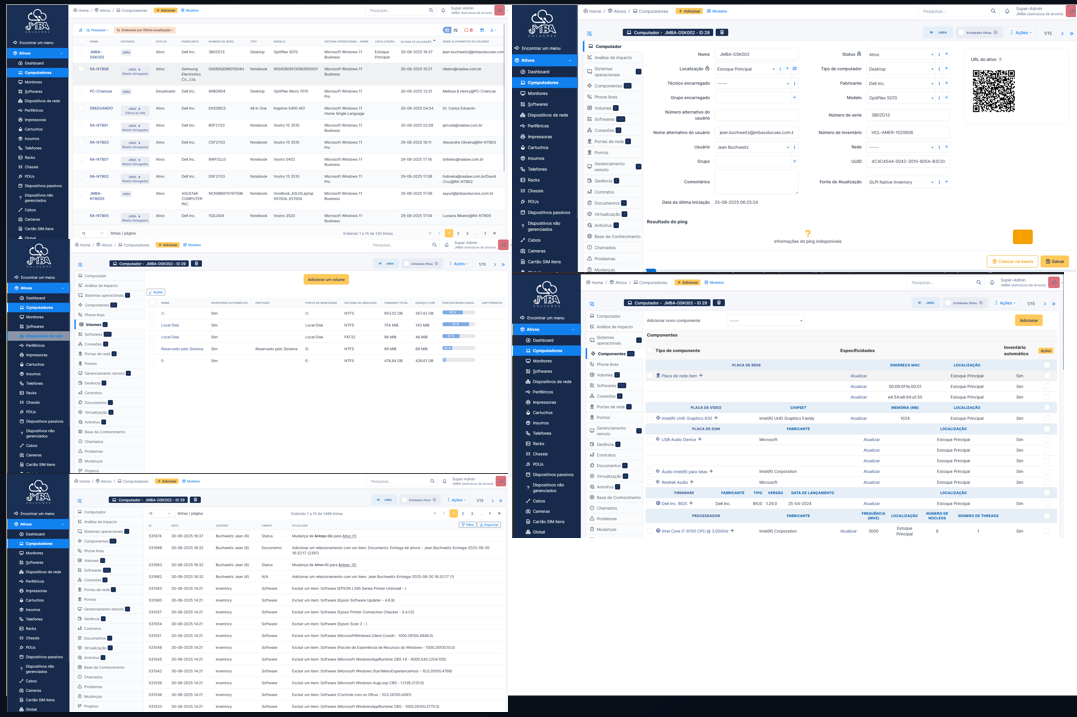Viewport: 1077px width, 717px height.
Task: Click the asset URL QR code image
Action: tap(993, 91)
